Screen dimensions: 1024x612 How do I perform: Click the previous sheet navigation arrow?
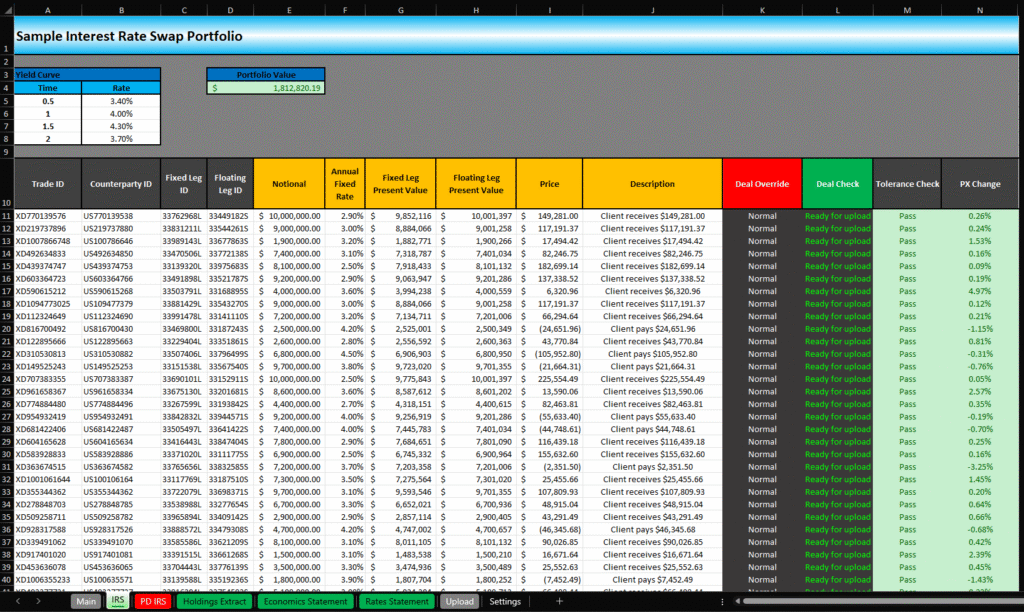point(18,602)
